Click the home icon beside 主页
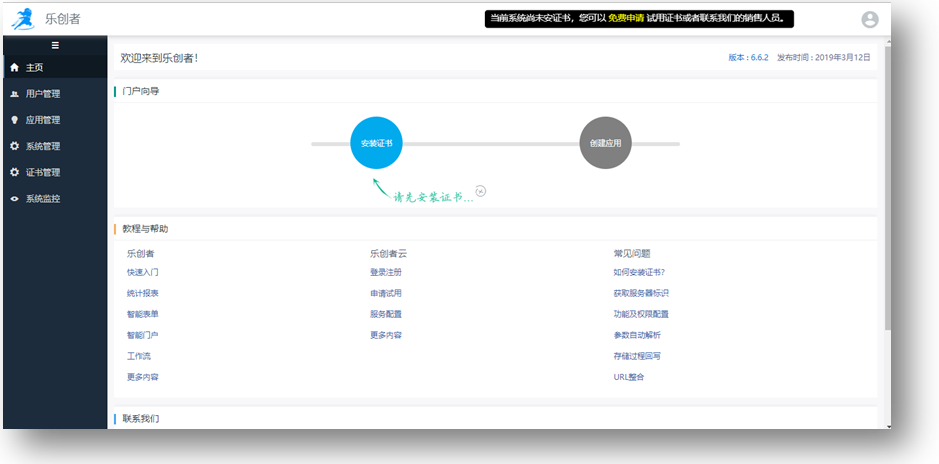Image resolution: width=939 pixels, height=464 pixels. 14,68
